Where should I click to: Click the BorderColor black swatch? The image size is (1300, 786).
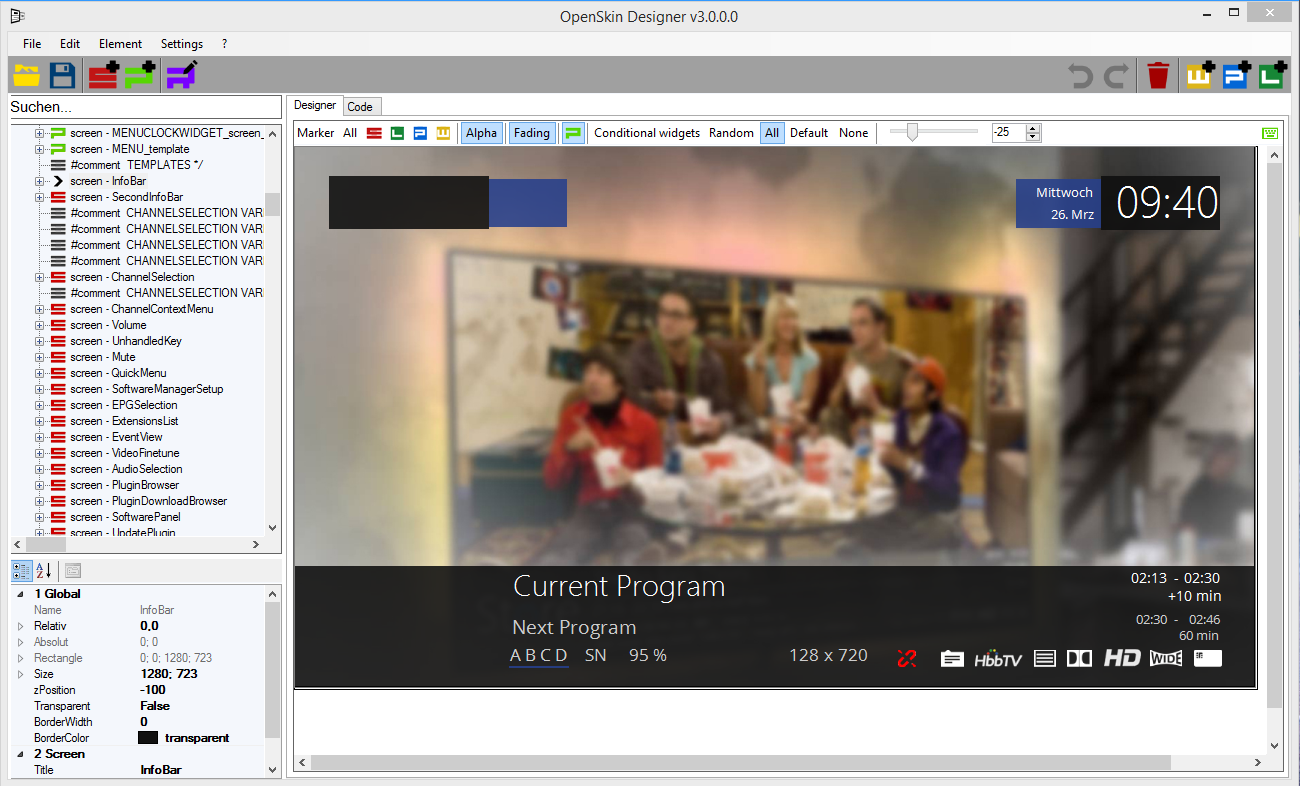click(x=148, y=738)
